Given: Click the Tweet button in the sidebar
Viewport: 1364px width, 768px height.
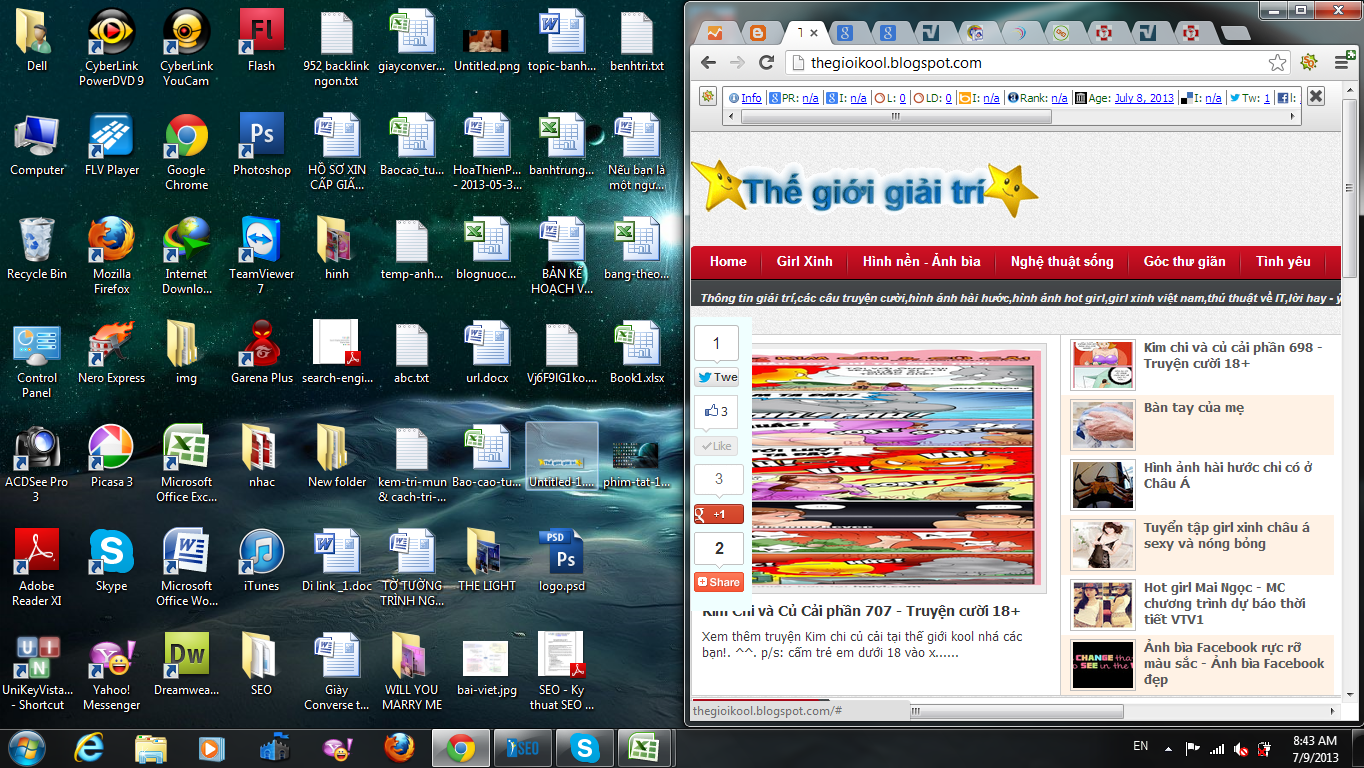Looking at the screenshot, I should [716, 377].
